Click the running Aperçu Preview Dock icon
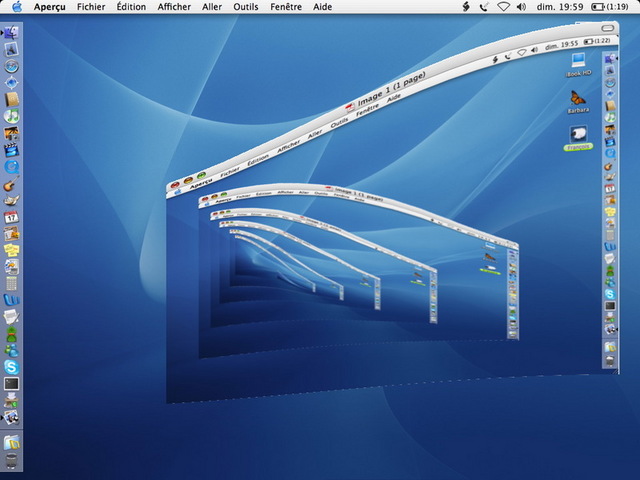 pyautogui.click(x=11, y=417)
